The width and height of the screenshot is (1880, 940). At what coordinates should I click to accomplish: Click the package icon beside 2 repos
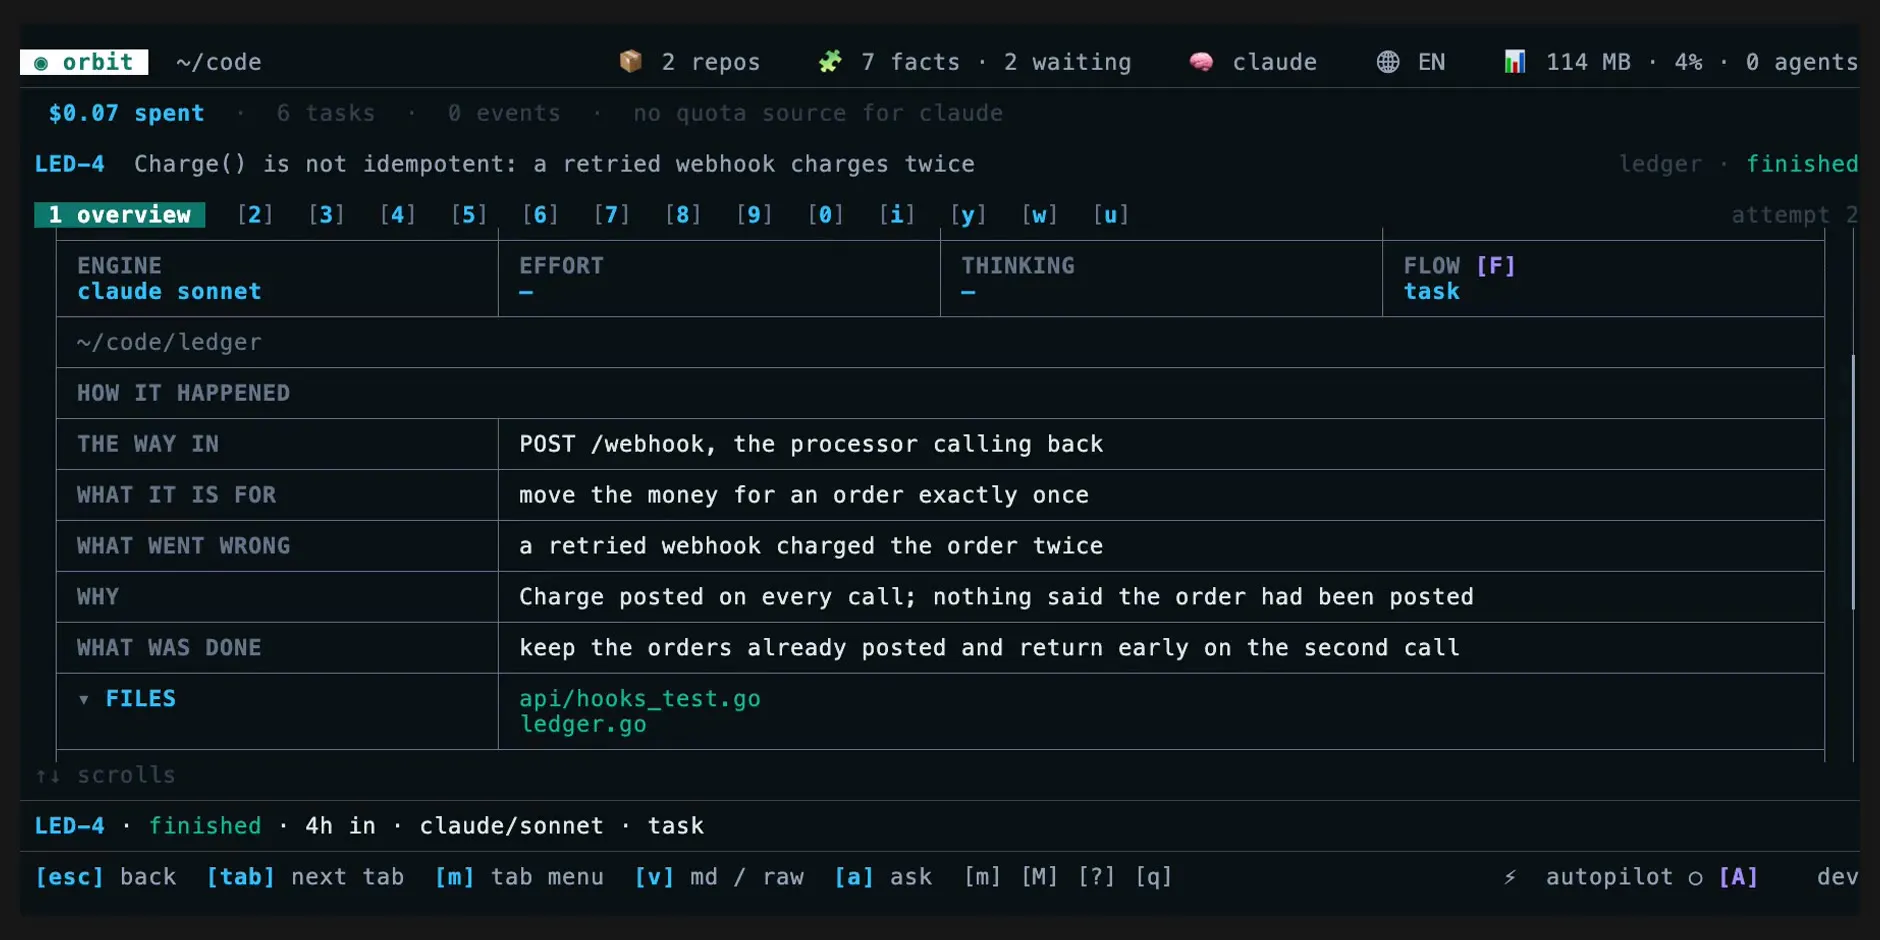[631, 62]
